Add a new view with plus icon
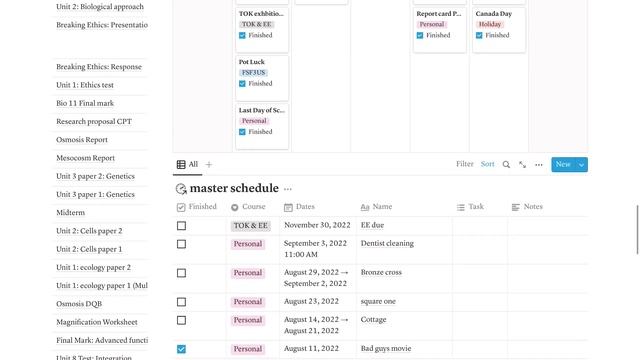 (209, 164)
